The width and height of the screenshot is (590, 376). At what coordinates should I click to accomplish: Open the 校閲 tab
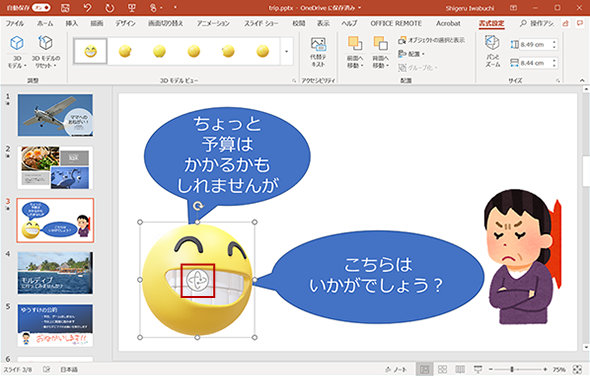click(299, 23)
